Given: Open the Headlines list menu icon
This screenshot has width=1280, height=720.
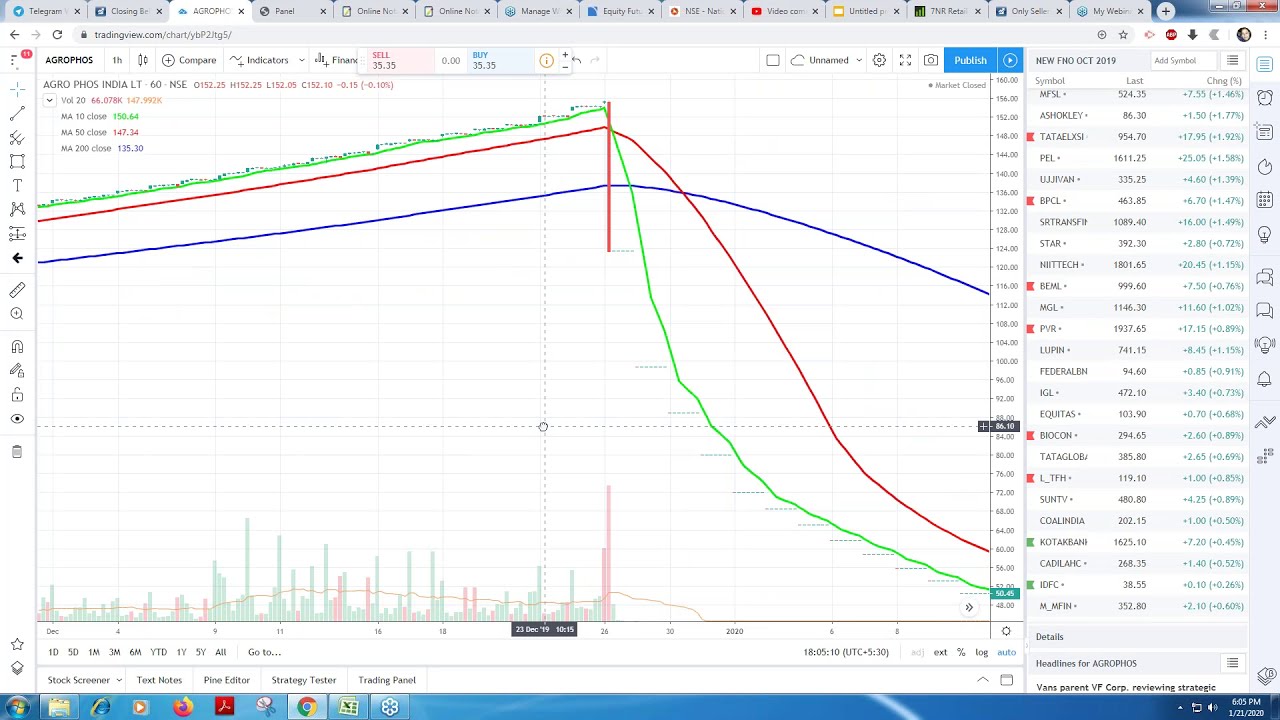Looking at the screenshot, I should (1233, 663).
